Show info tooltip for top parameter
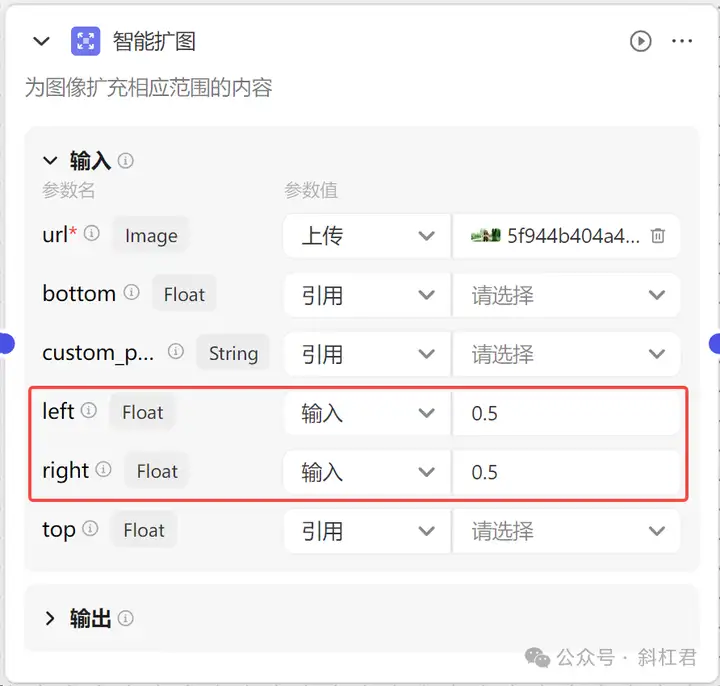This screenshot has height=686, width=720. [90, 529]
